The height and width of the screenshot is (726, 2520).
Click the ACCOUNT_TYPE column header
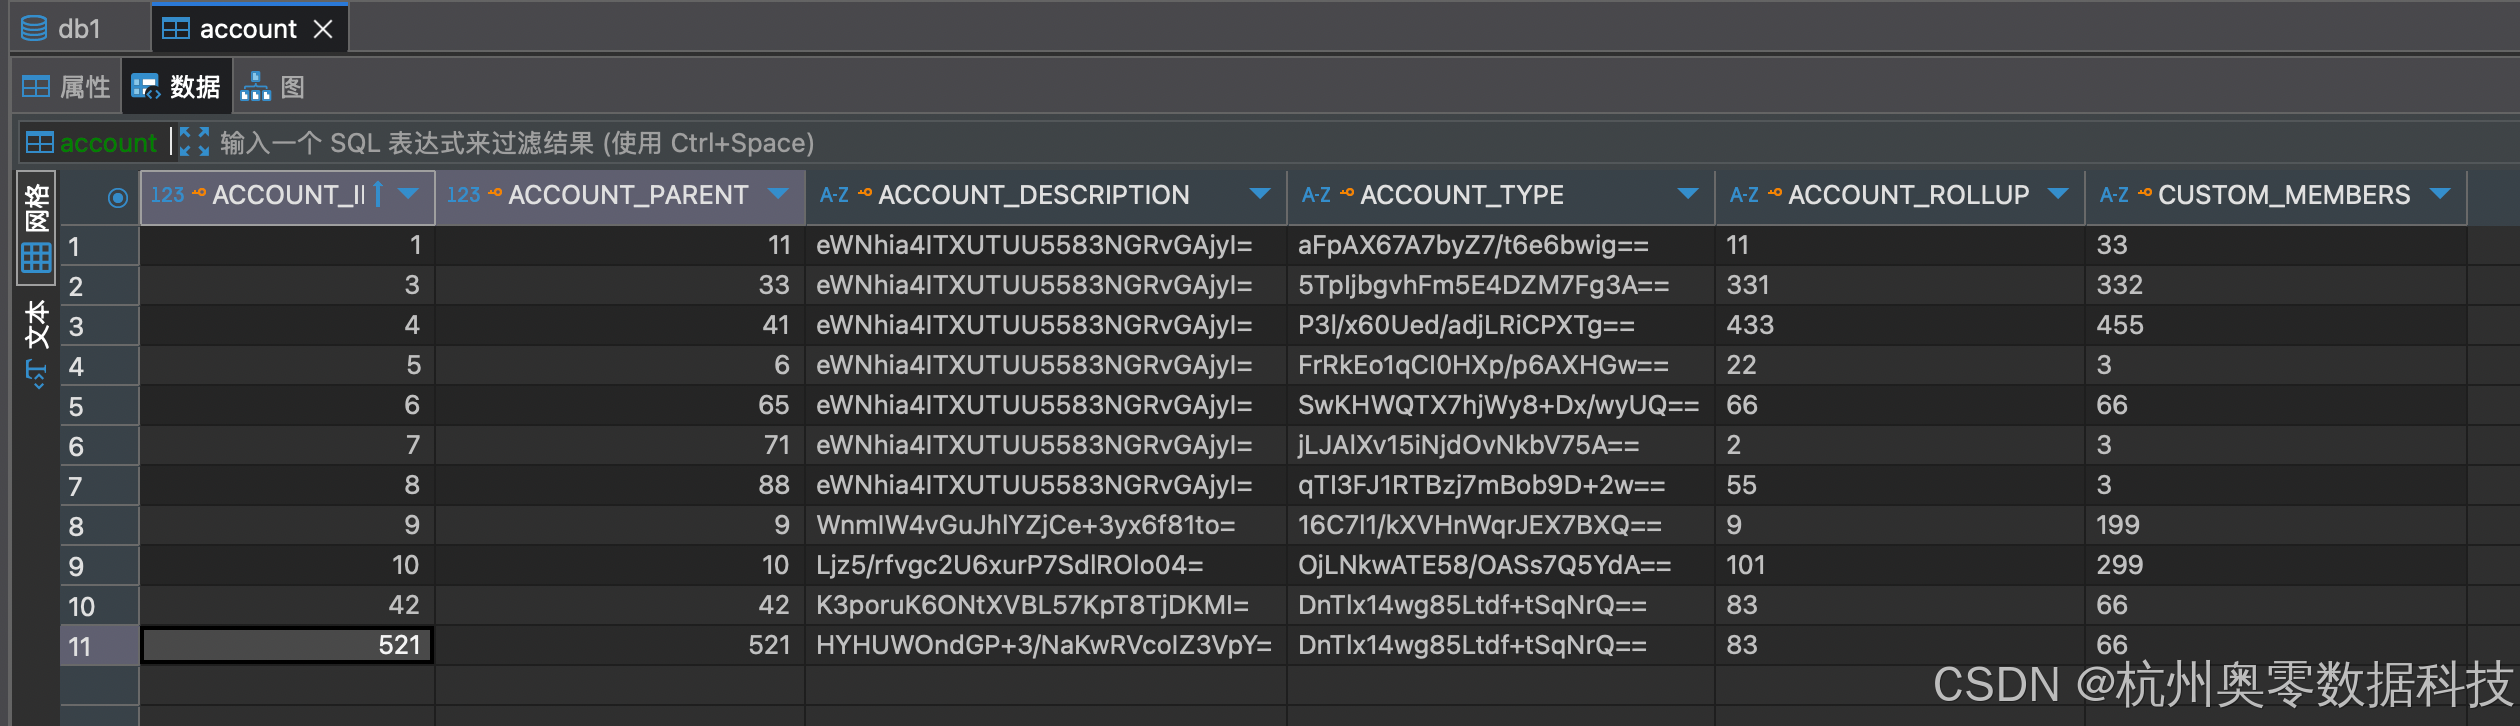tap(1501, 195)
